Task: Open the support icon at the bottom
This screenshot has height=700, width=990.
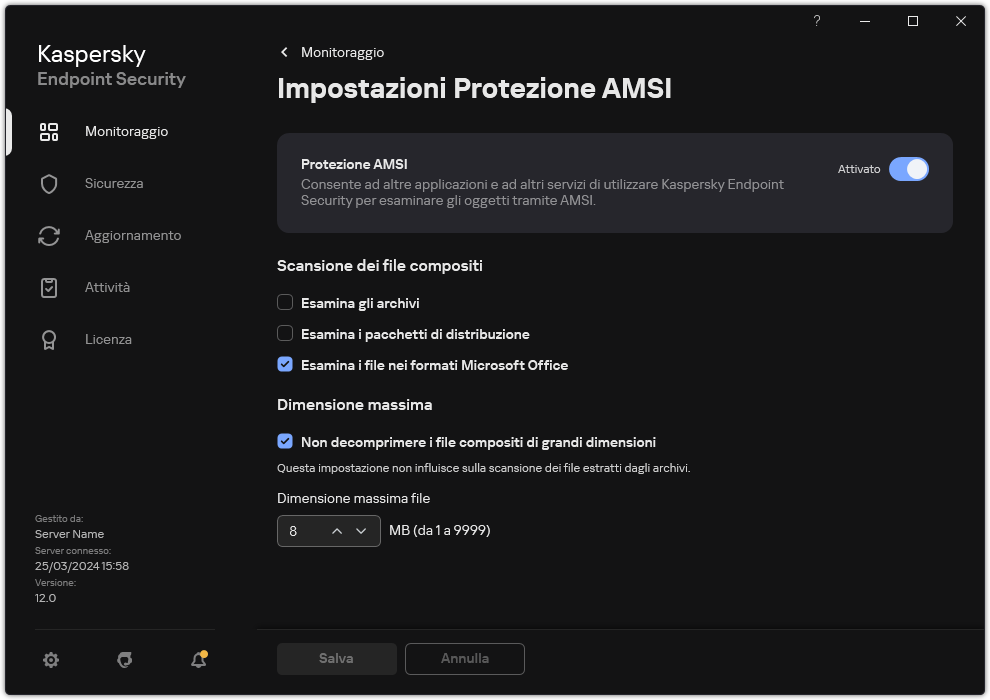Action: [124, 660]
